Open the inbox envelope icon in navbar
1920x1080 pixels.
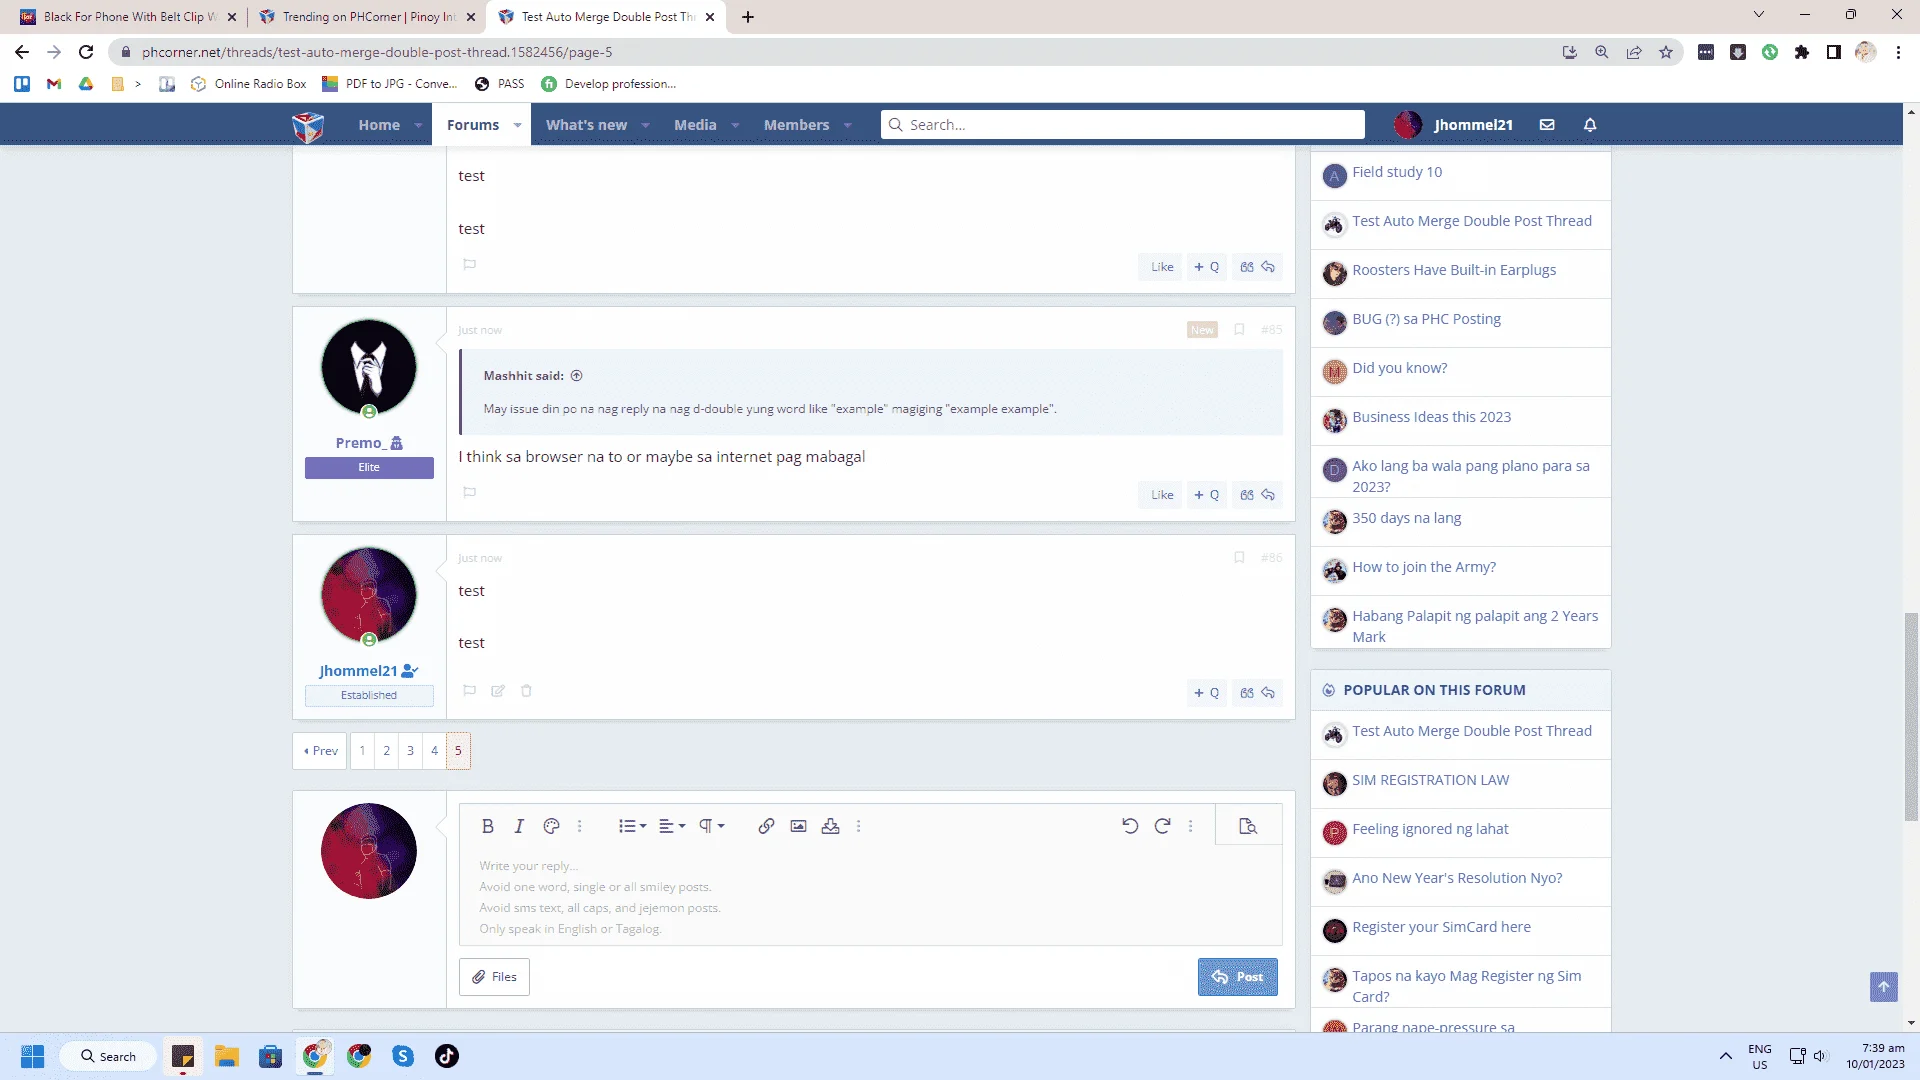click(1547, 125)
